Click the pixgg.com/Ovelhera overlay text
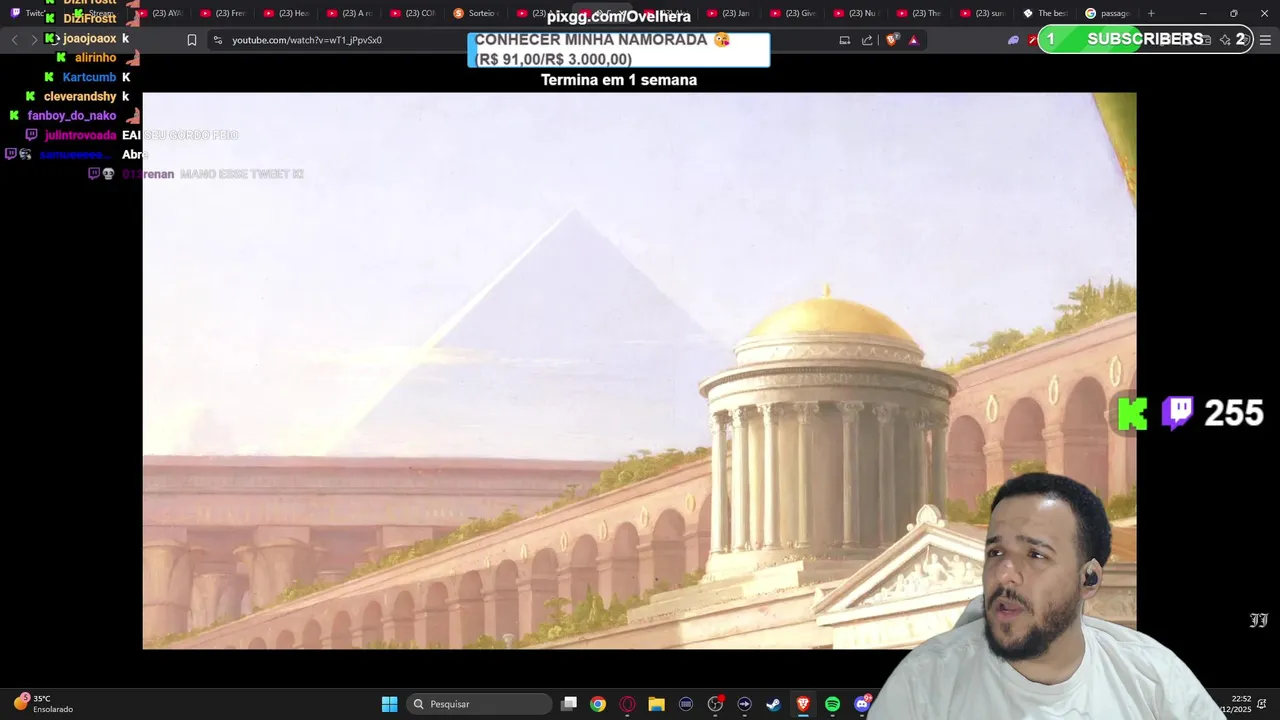Screen dimensions: 1280x720 click(619, 16)
